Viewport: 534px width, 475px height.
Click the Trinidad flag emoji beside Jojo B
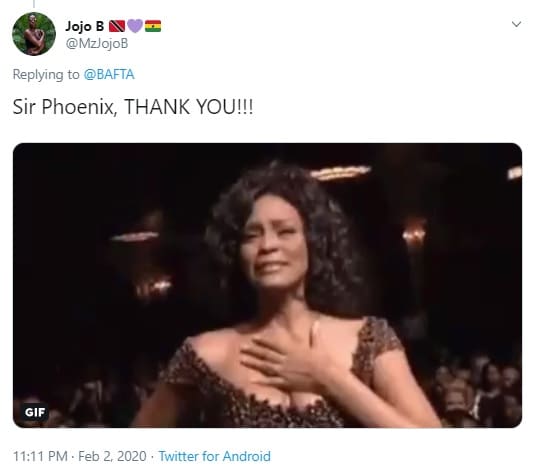pos(117,26)
